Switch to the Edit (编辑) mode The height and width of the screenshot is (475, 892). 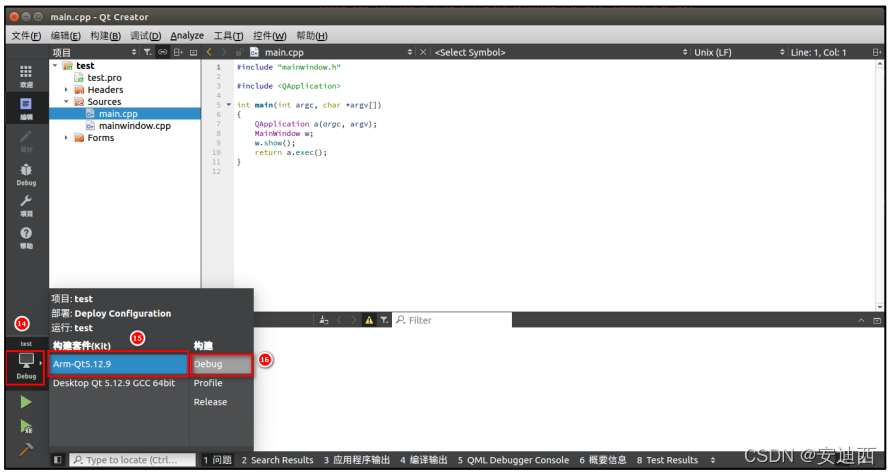click(26, 108)
